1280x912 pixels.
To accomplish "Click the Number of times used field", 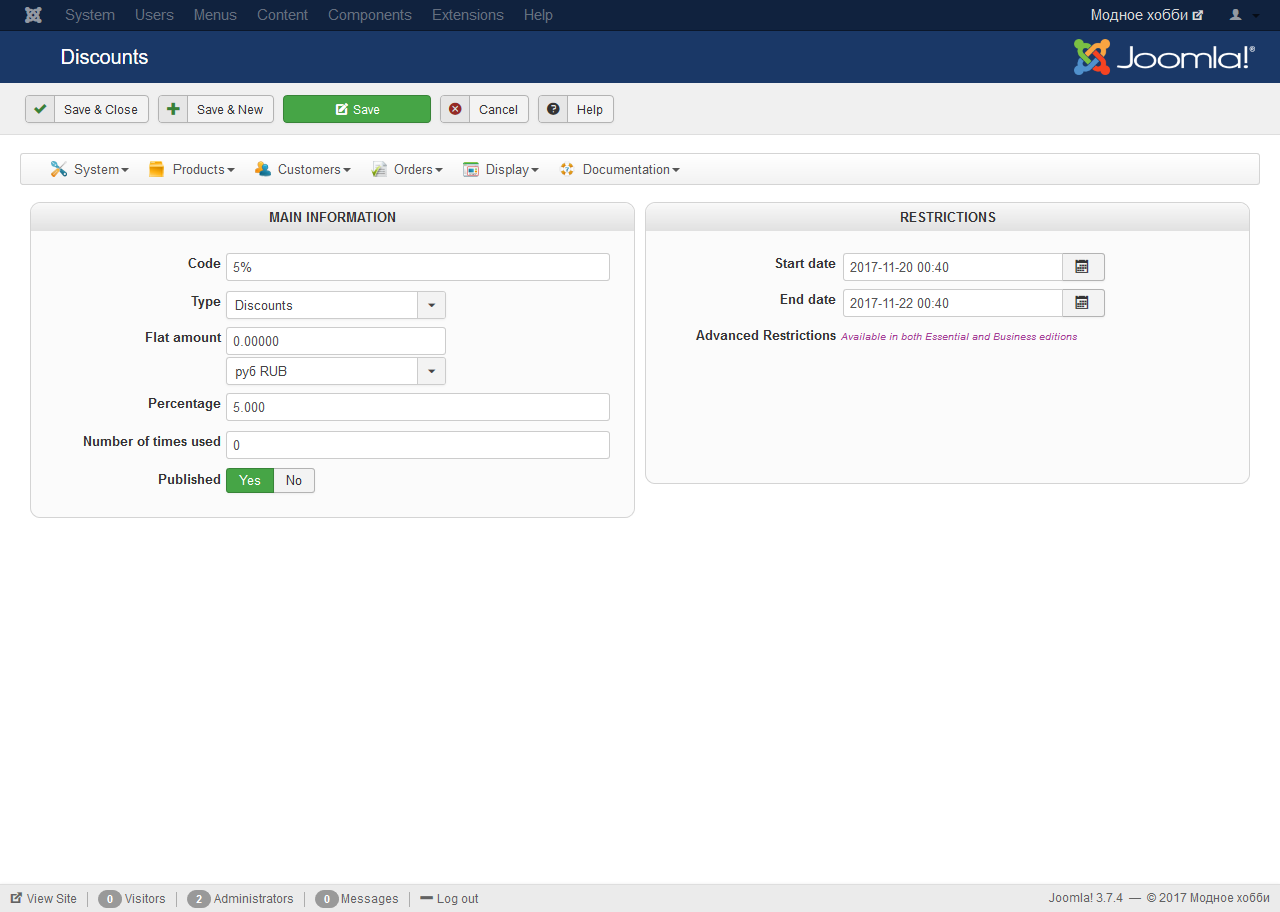I will pyautogui.click(x=418, y=445).
